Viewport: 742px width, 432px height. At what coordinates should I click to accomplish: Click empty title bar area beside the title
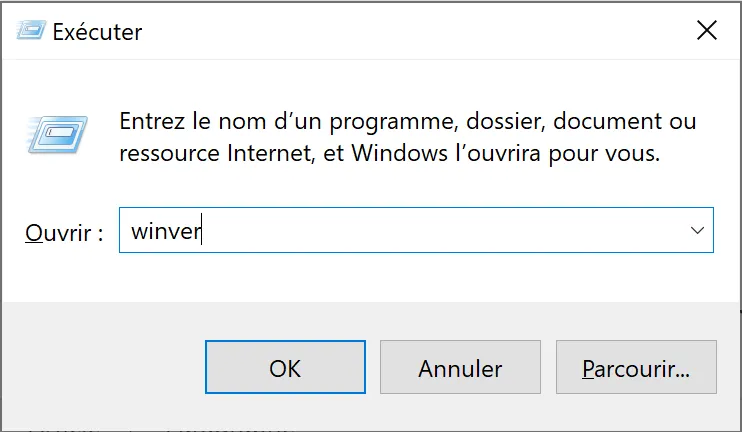tap(400, 31)
